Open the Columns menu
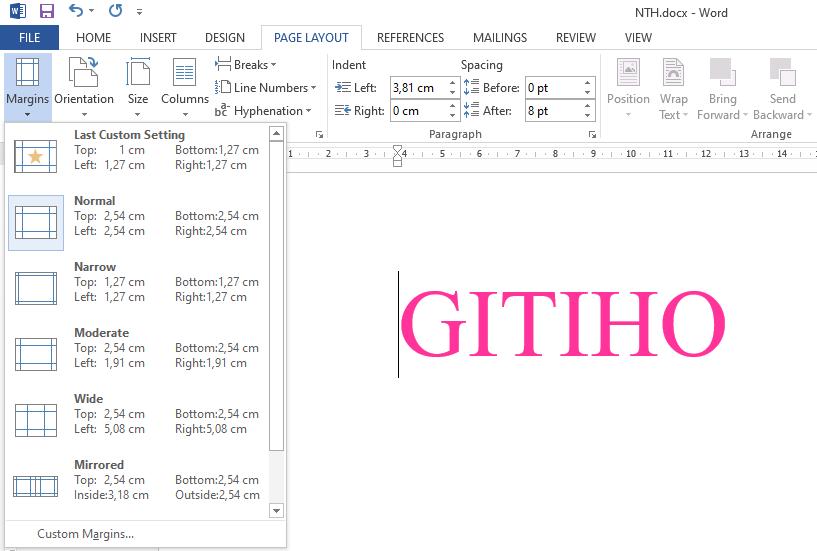Image resolution: width=817 pixels, height=551 pixels. (x=184, y=87)
